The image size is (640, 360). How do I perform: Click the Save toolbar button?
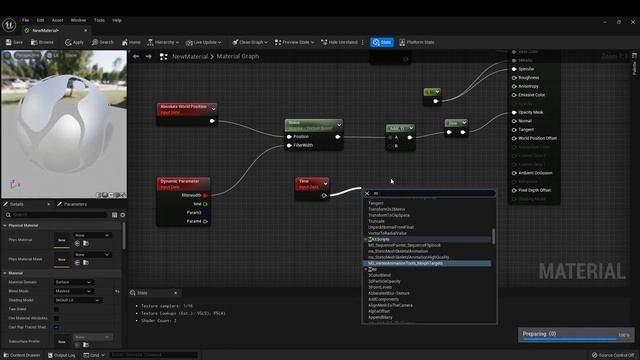point(14,42)
